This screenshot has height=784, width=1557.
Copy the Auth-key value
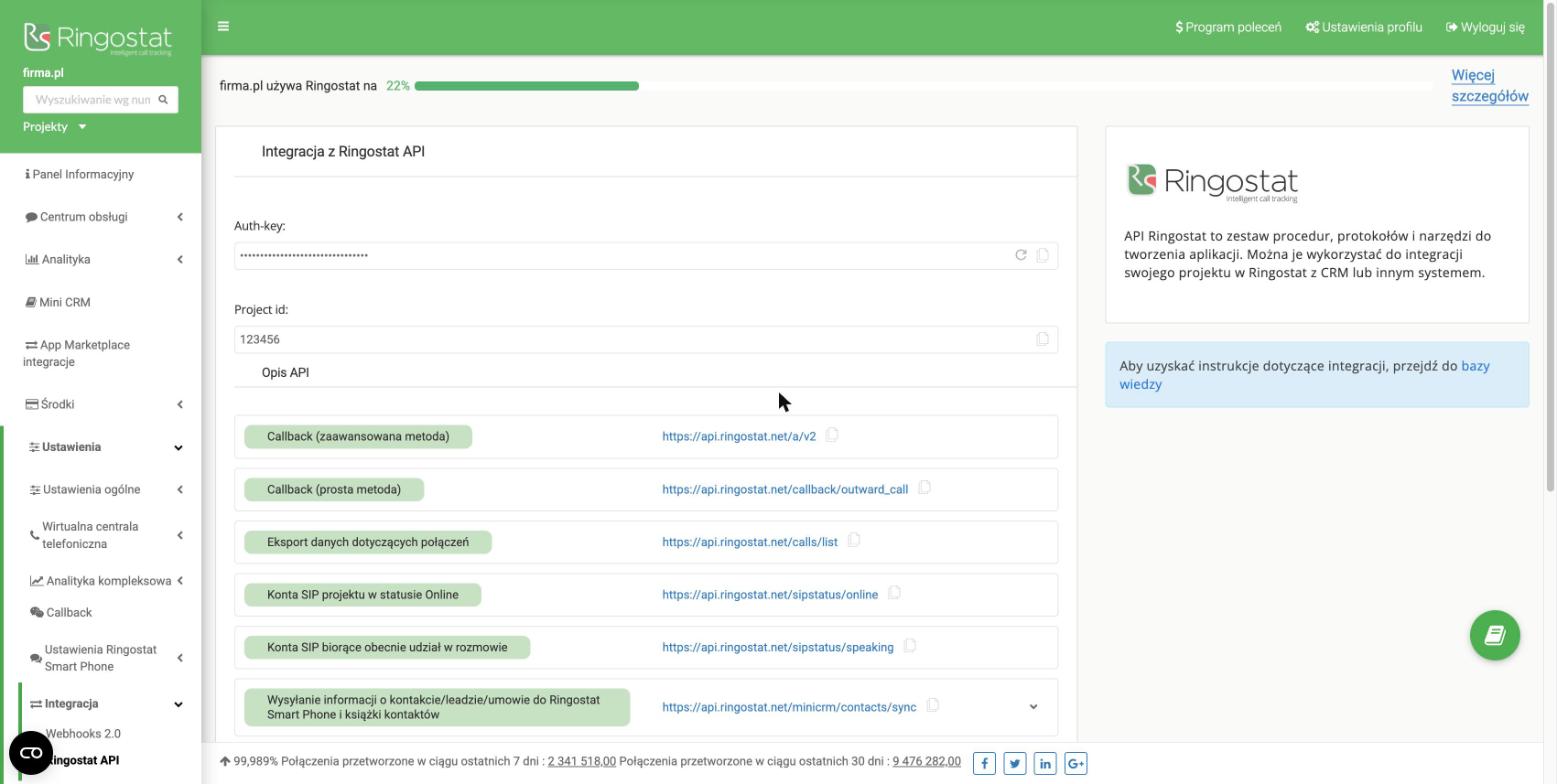tap(1042, 255)
